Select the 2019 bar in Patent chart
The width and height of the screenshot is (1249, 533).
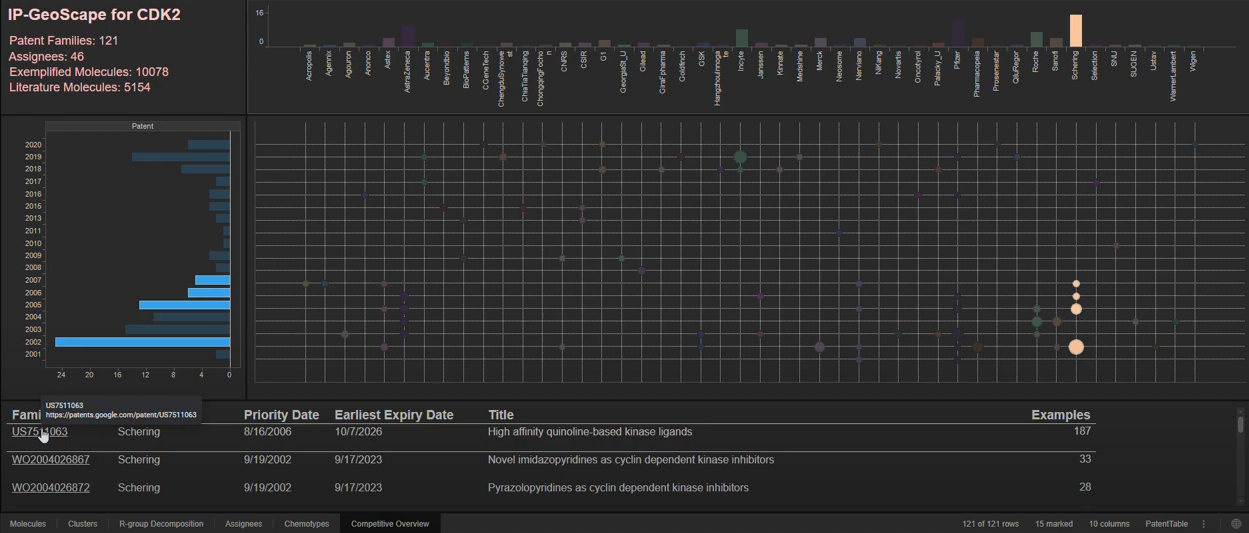[181, 157]
